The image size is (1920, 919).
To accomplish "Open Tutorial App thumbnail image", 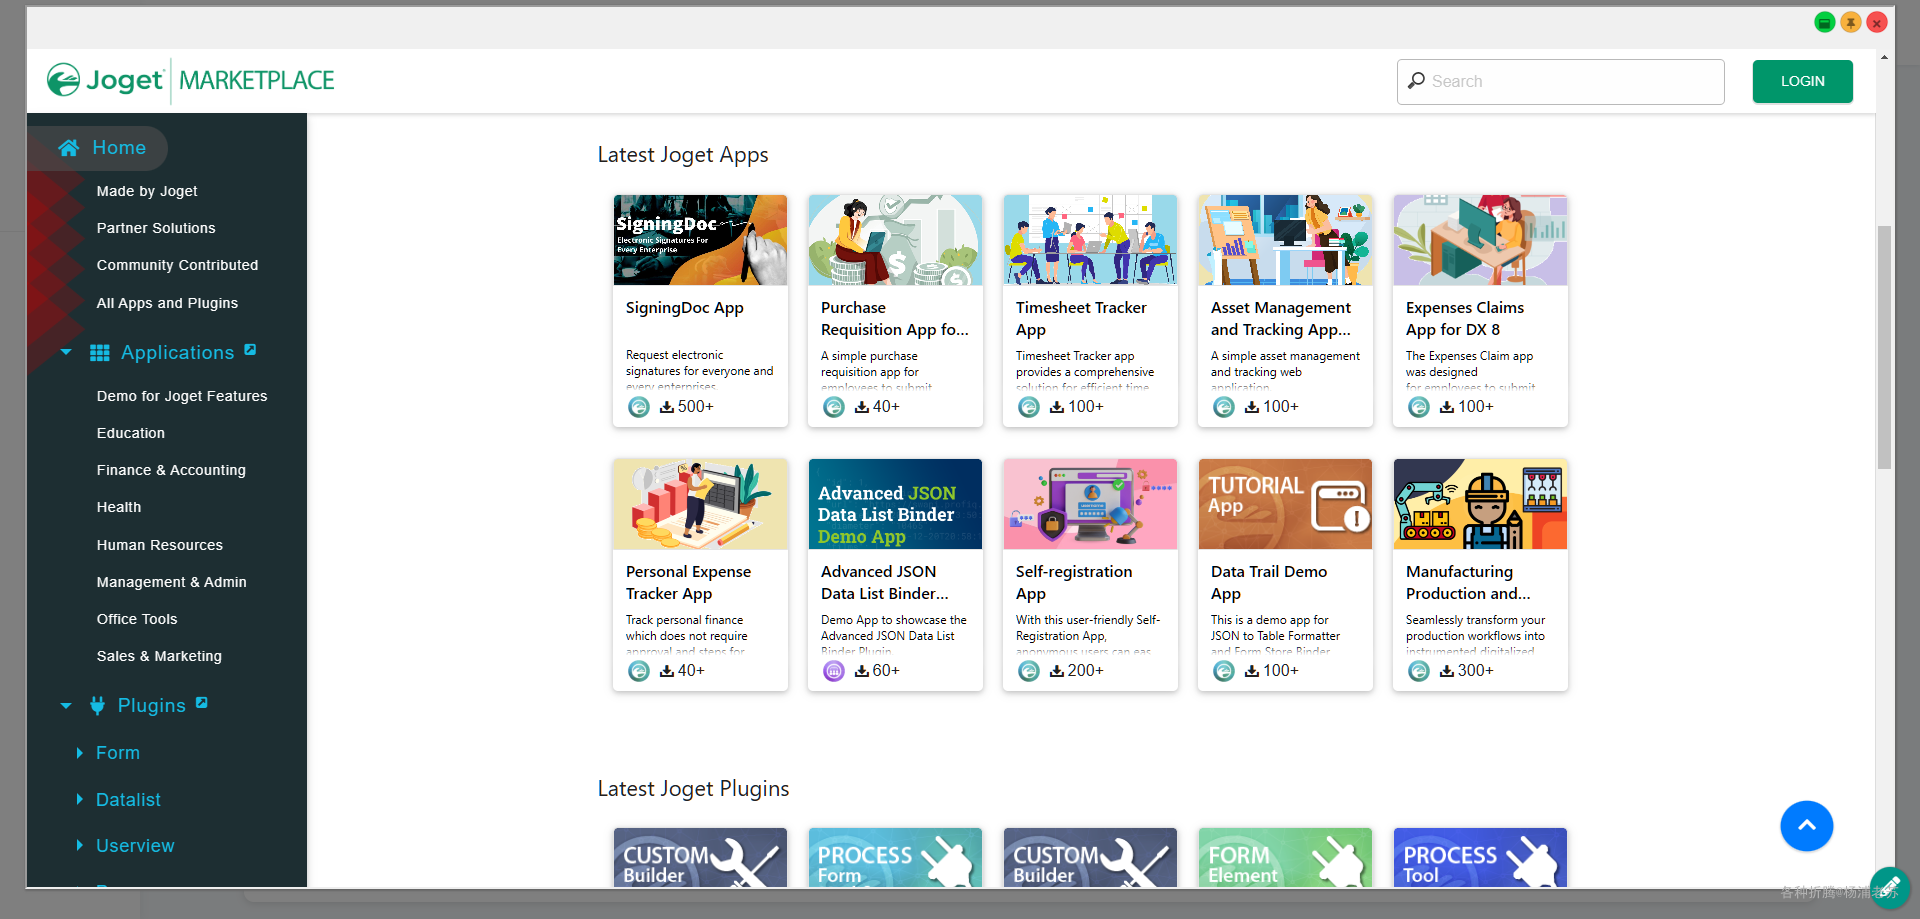I will [1285, 504].
